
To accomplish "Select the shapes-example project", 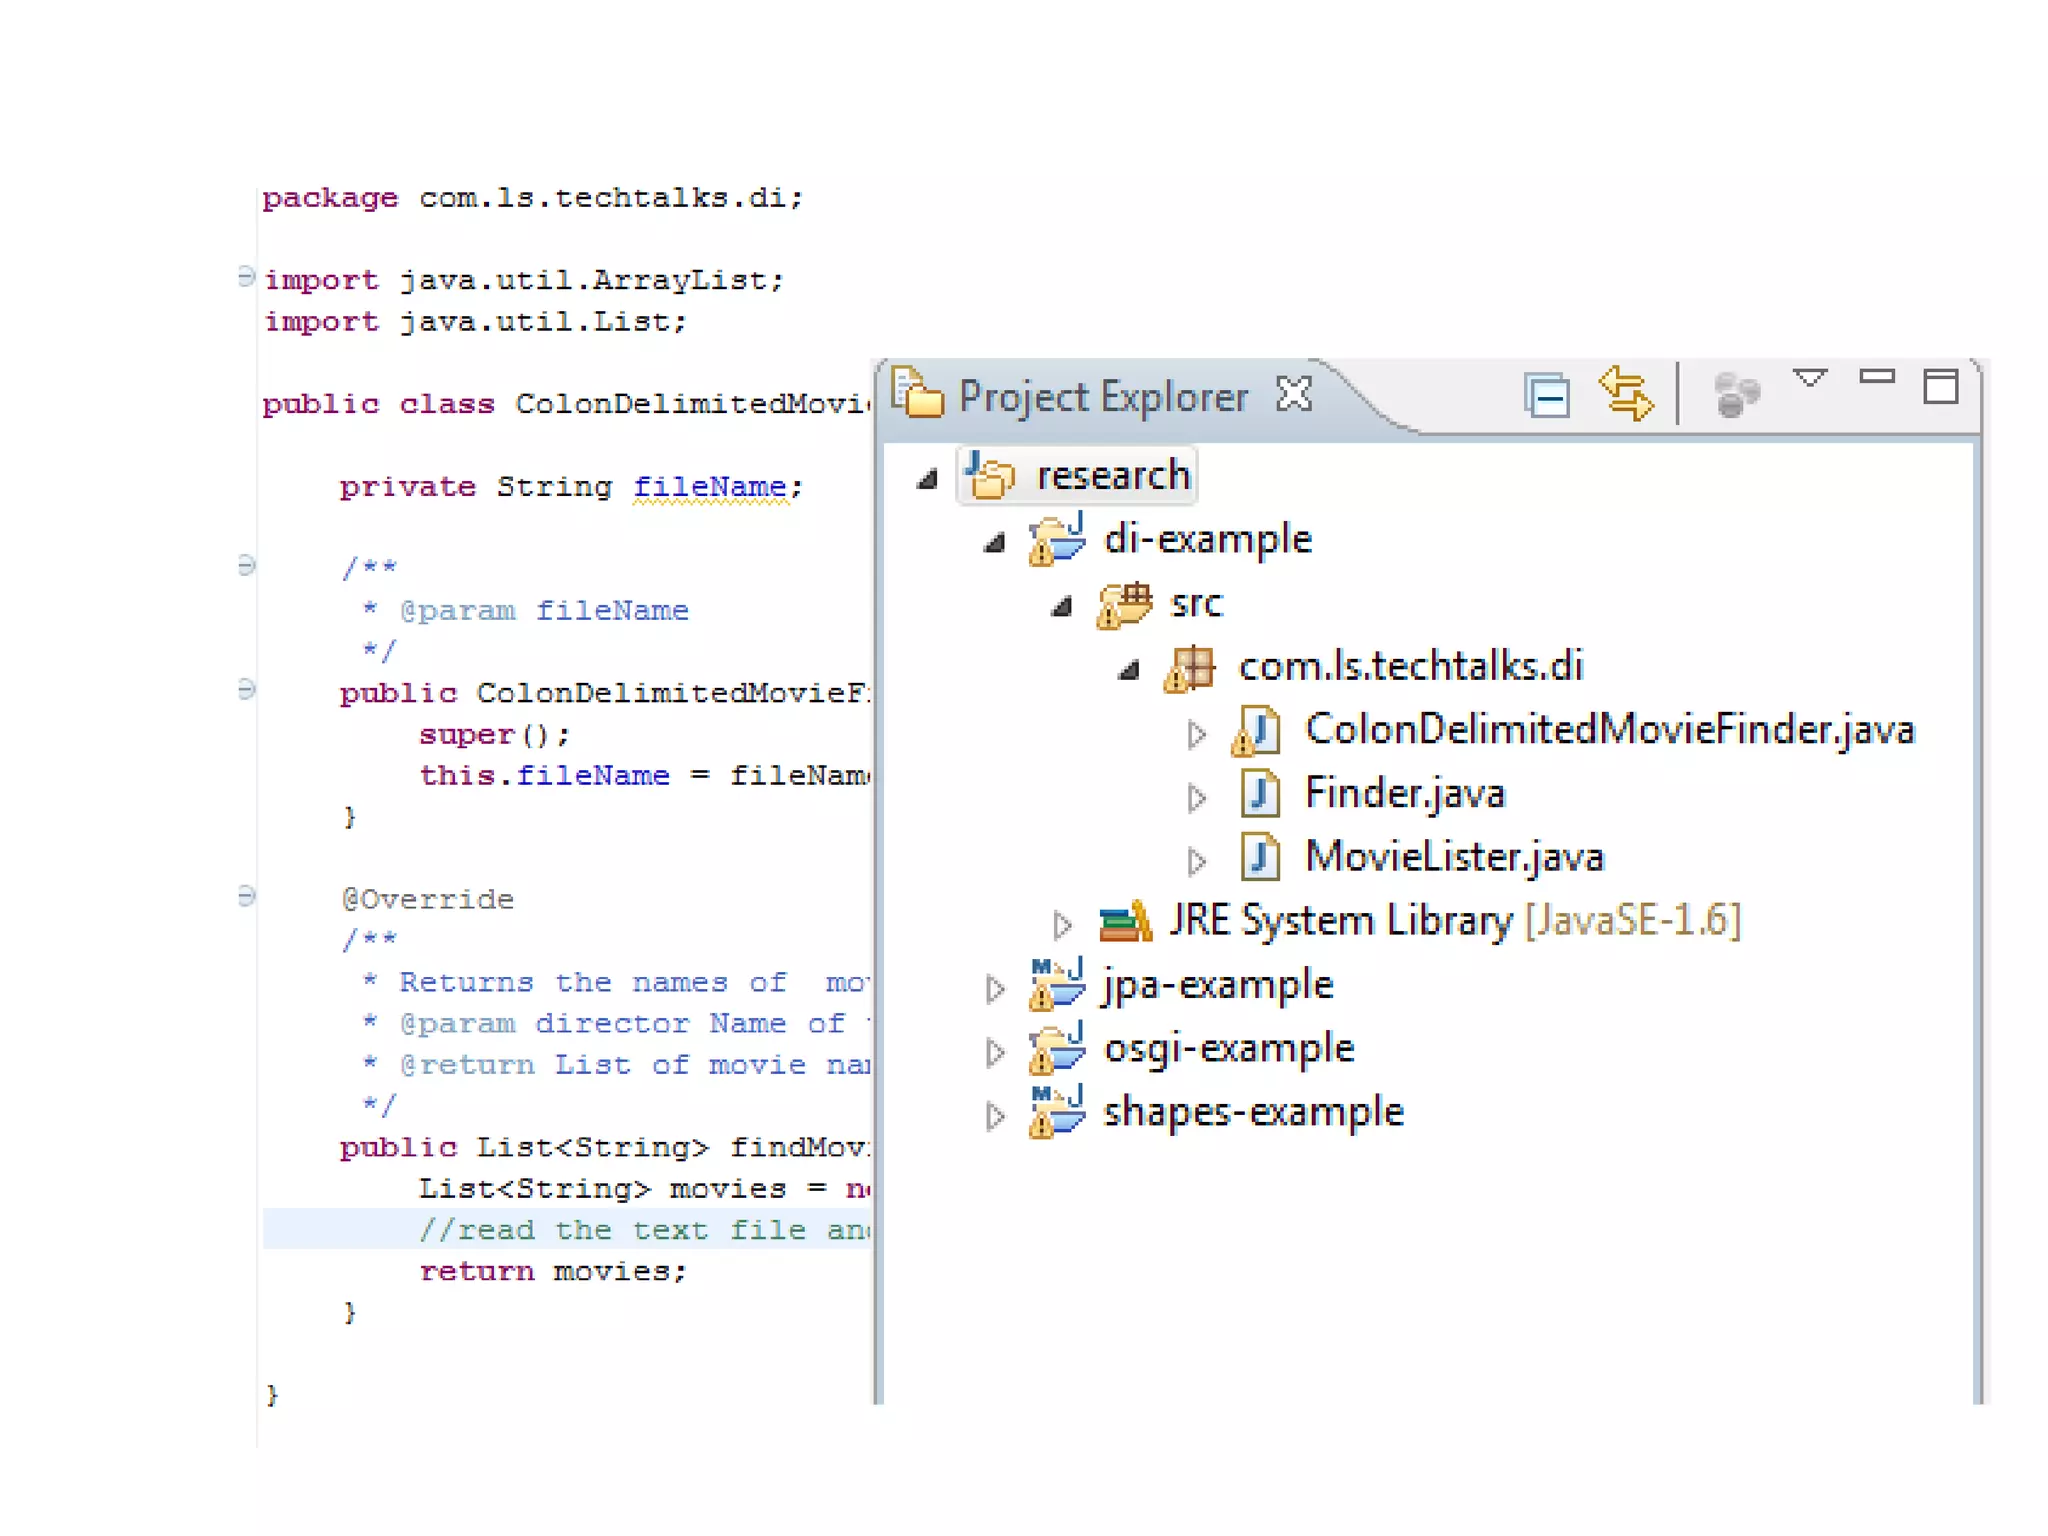I will click(1252, 1113).
